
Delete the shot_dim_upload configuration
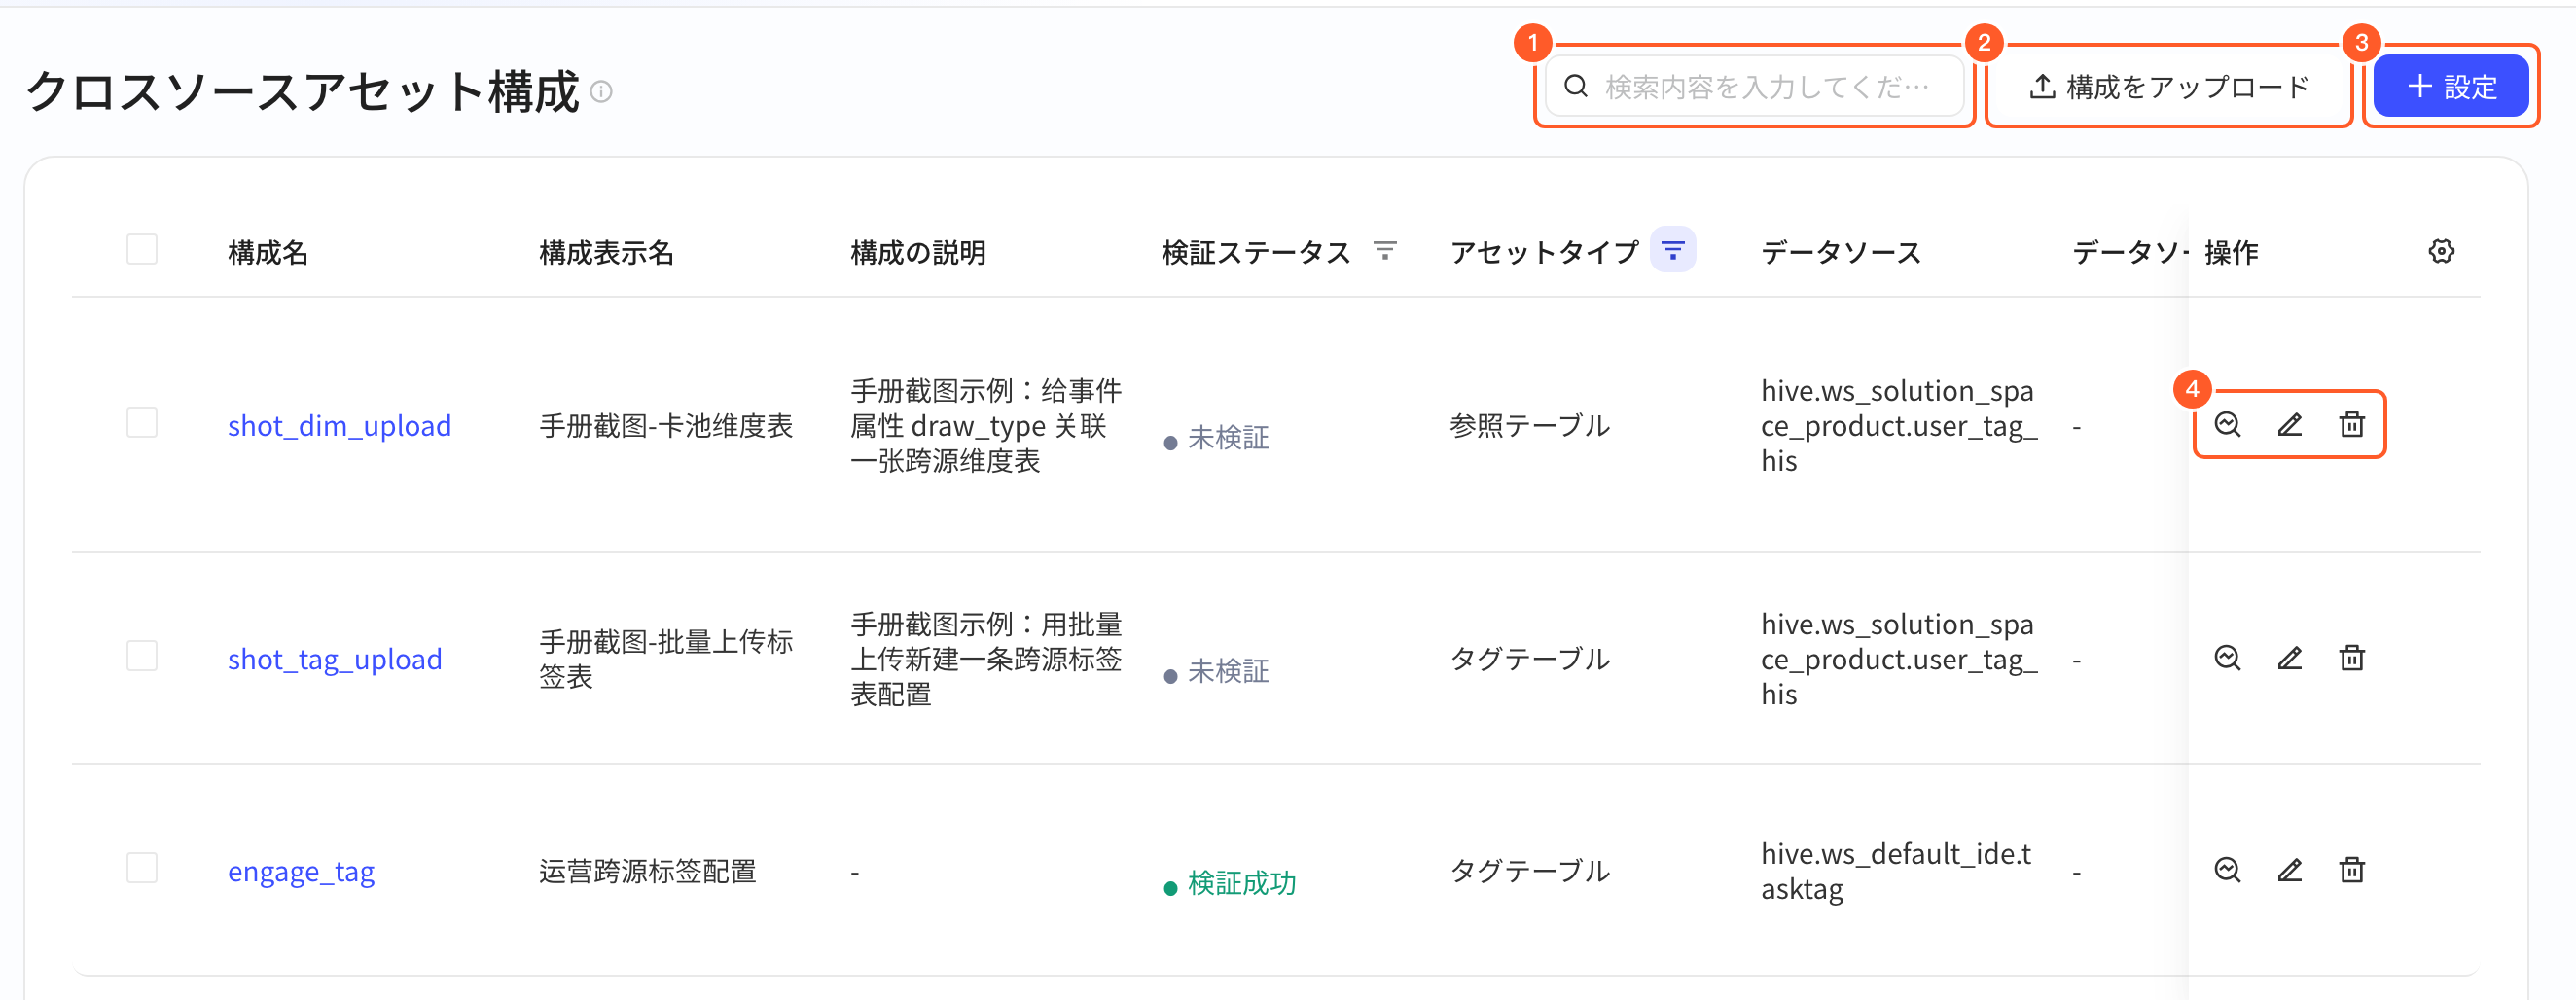point(2352,425)
